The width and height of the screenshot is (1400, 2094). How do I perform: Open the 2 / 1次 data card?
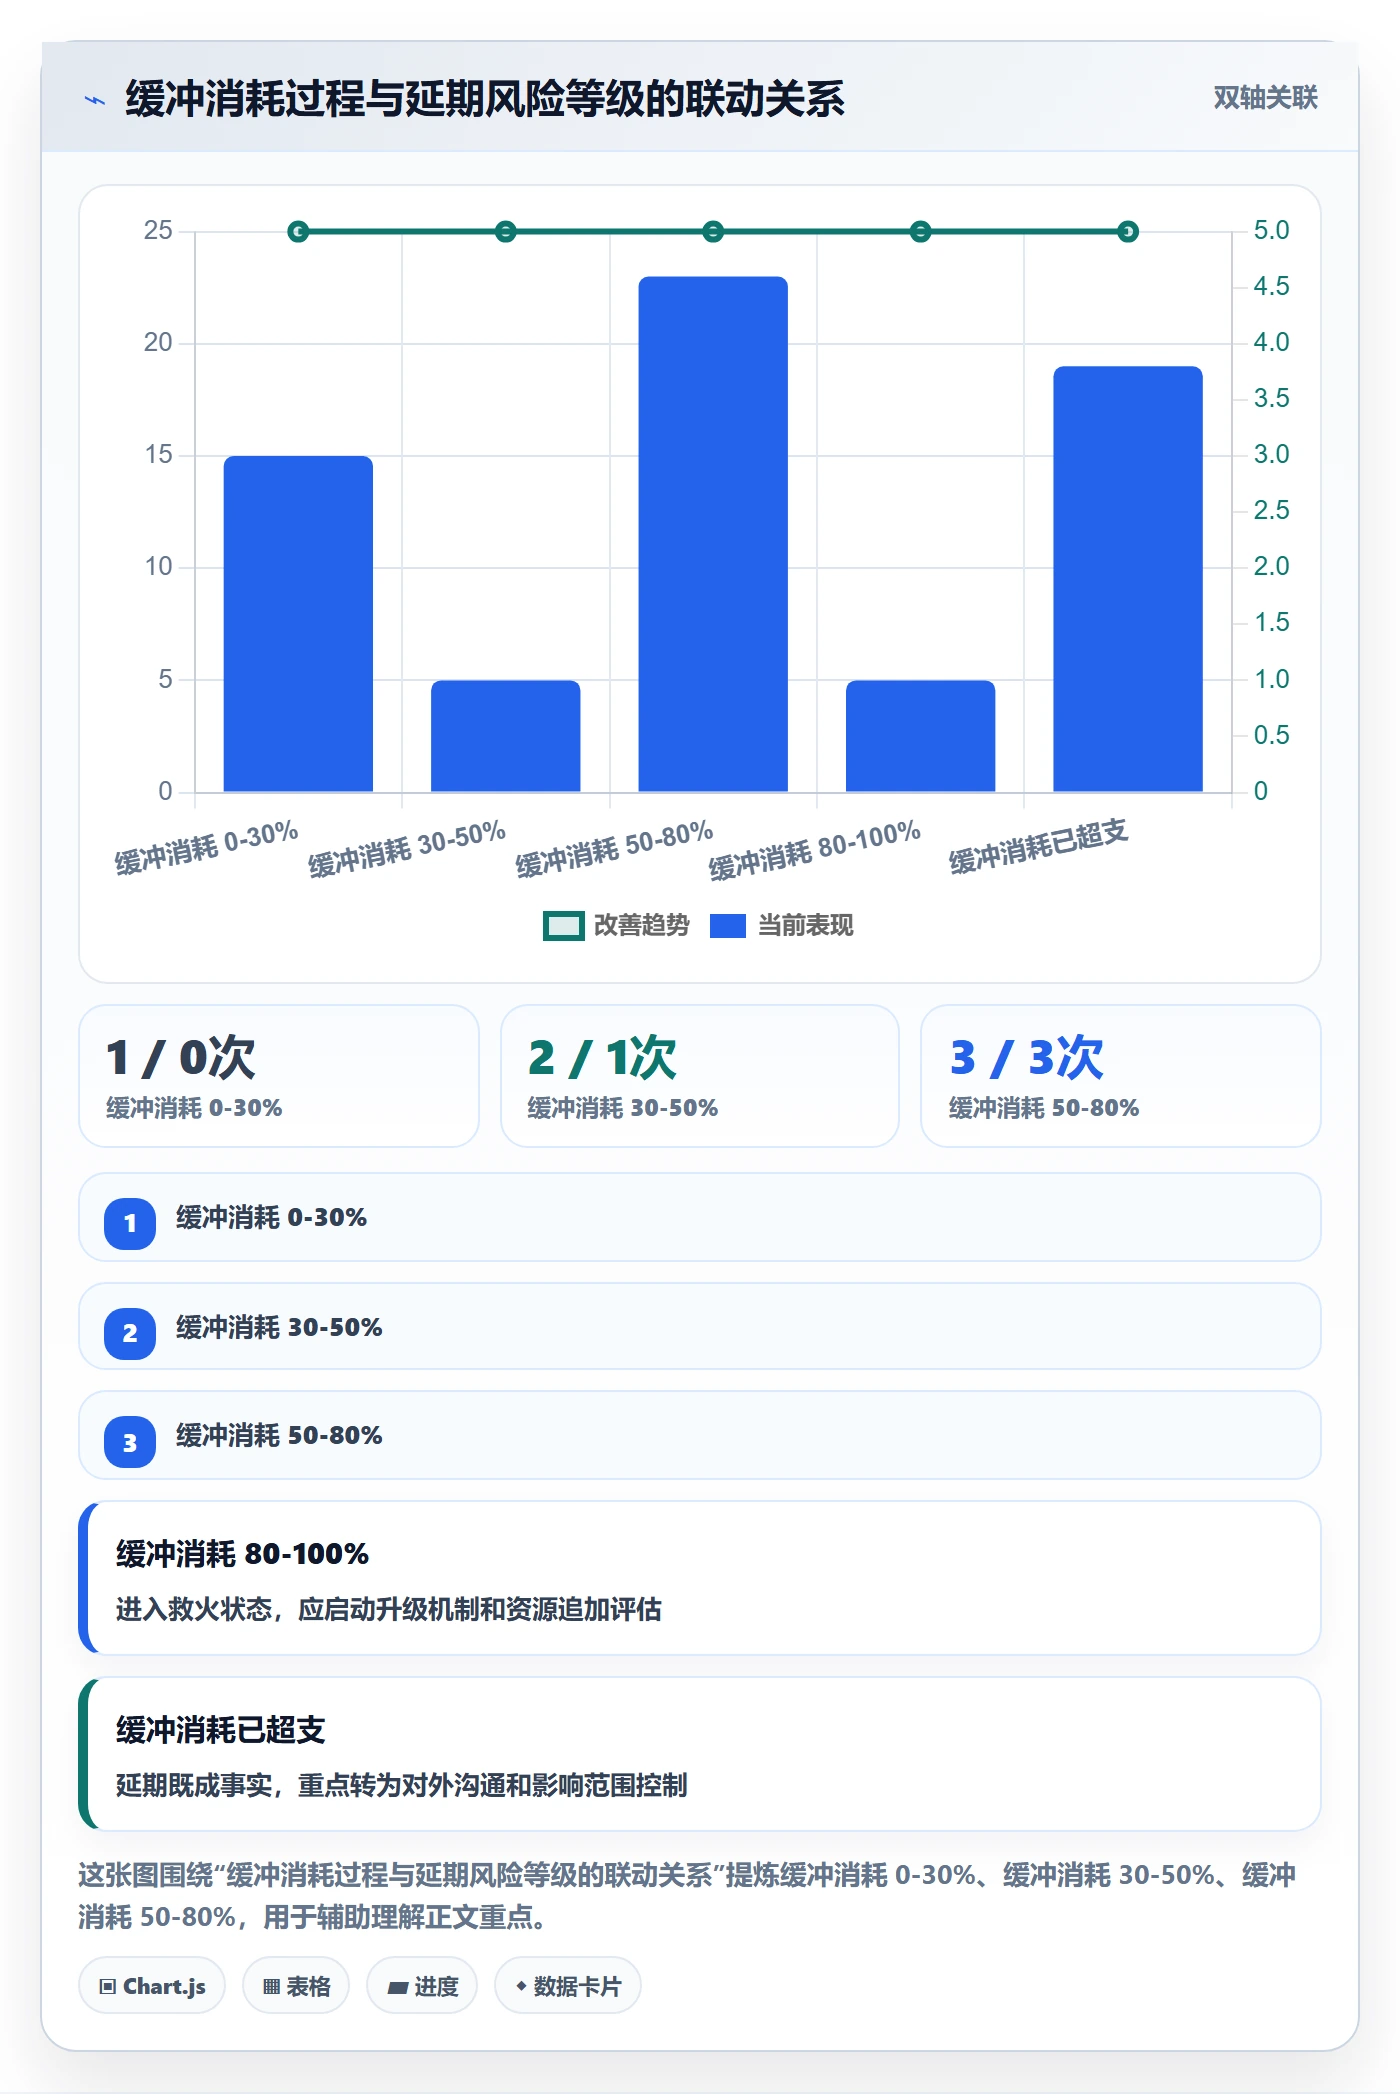click(x=700, y=1076)
